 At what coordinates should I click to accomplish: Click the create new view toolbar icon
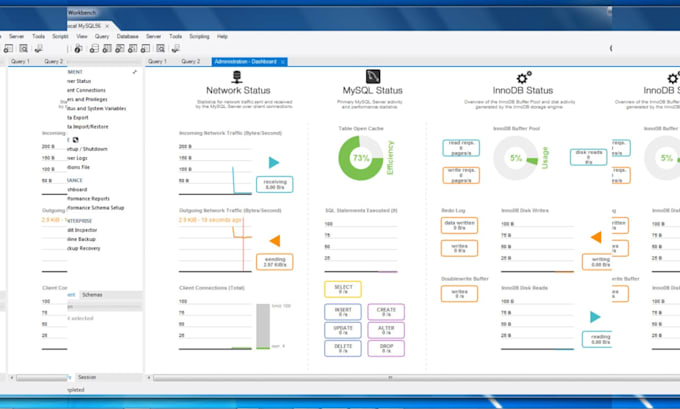[120, 49]
